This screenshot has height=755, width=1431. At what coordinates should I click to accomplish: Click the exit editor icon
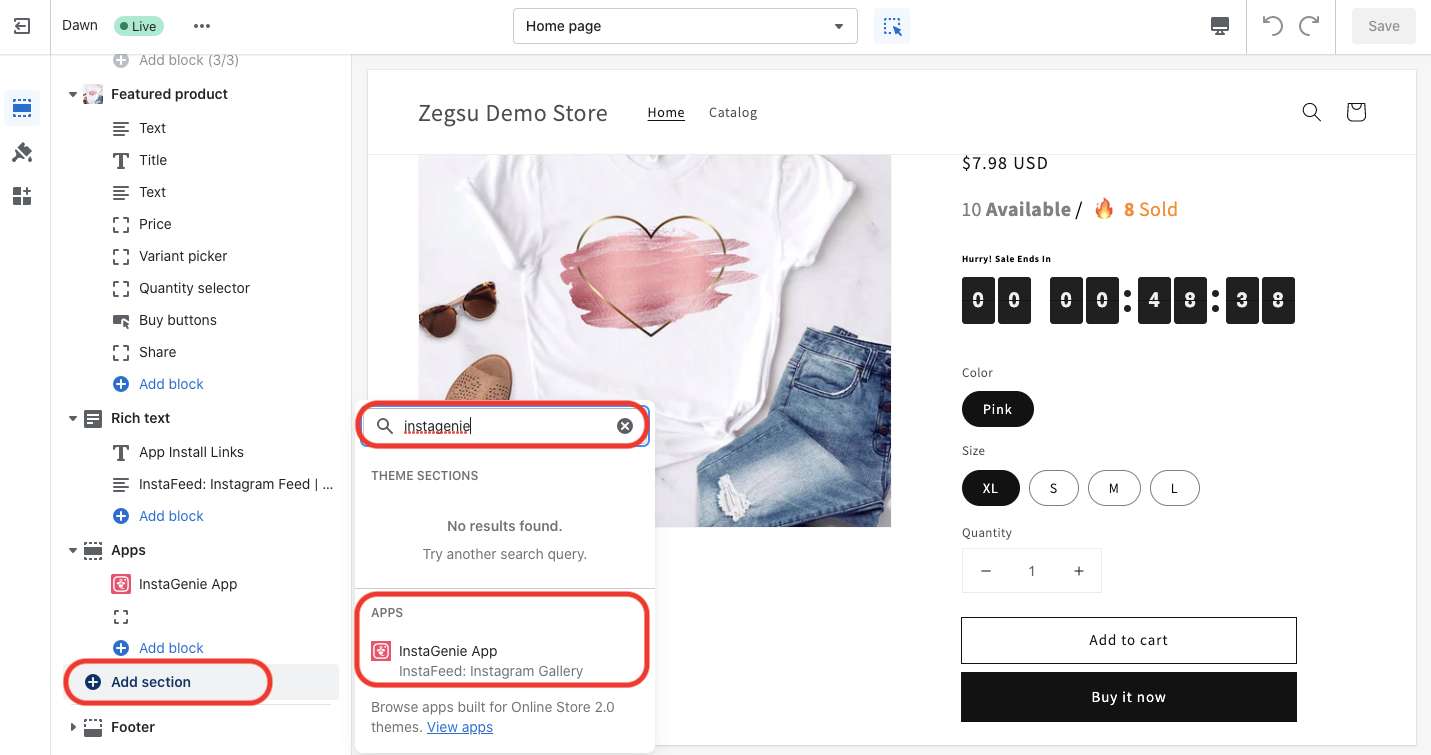coord(22,26)
